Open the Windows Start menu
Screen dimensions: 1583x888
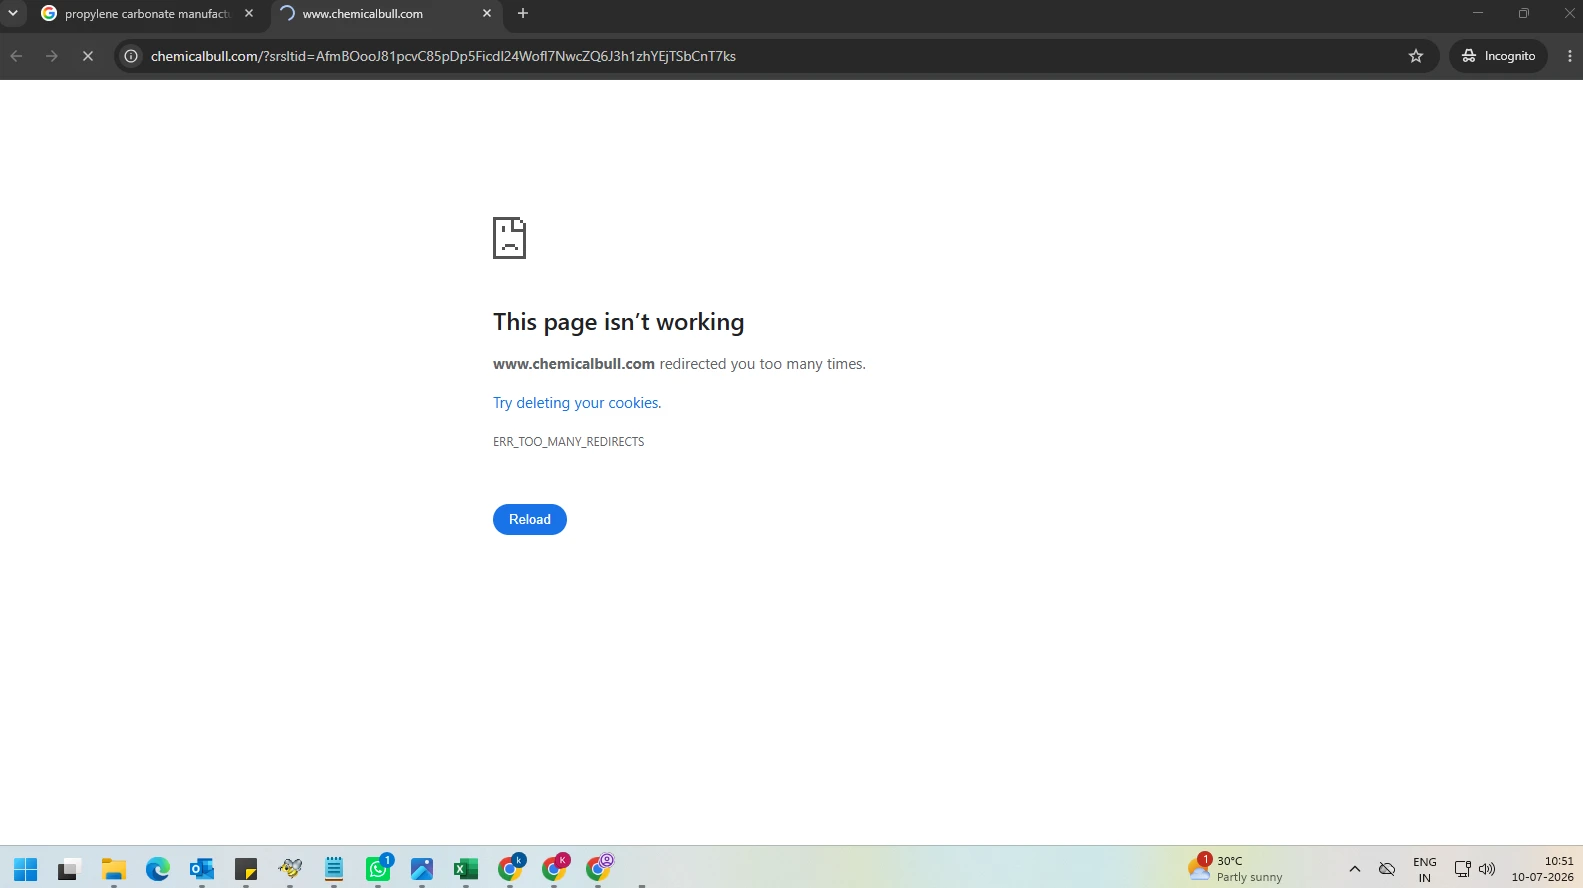(26, 869)
